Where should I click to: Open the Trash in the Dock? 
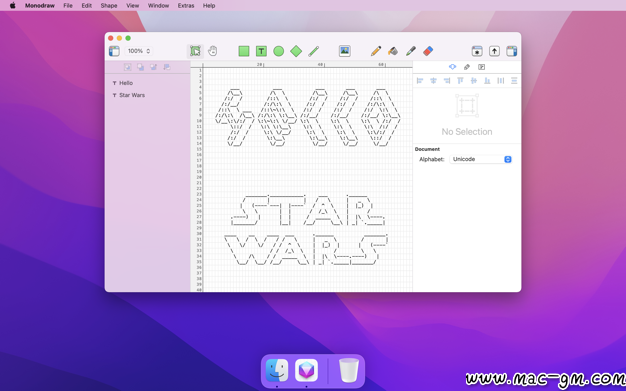349,370
